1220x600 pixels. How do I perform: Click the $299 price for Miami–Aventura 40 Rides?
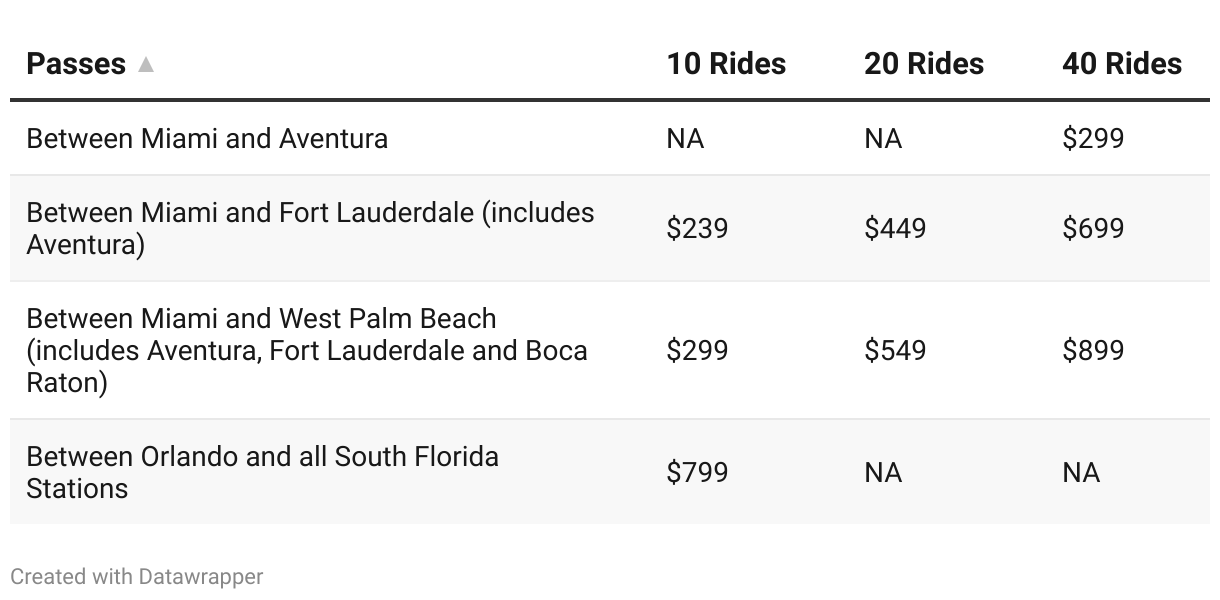(x=1093, y=138)
